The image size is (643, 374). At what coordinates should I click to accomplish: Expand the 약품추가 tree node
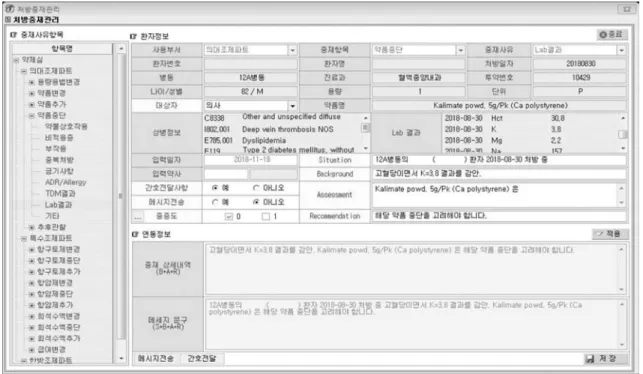click(32, 104)
